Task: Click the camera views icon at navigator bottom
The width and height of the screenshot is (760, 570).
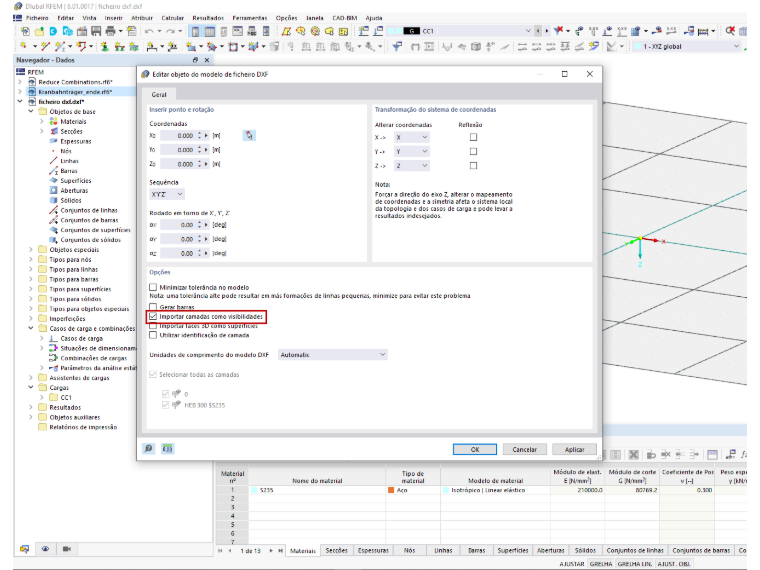Action: pos(67,549)
